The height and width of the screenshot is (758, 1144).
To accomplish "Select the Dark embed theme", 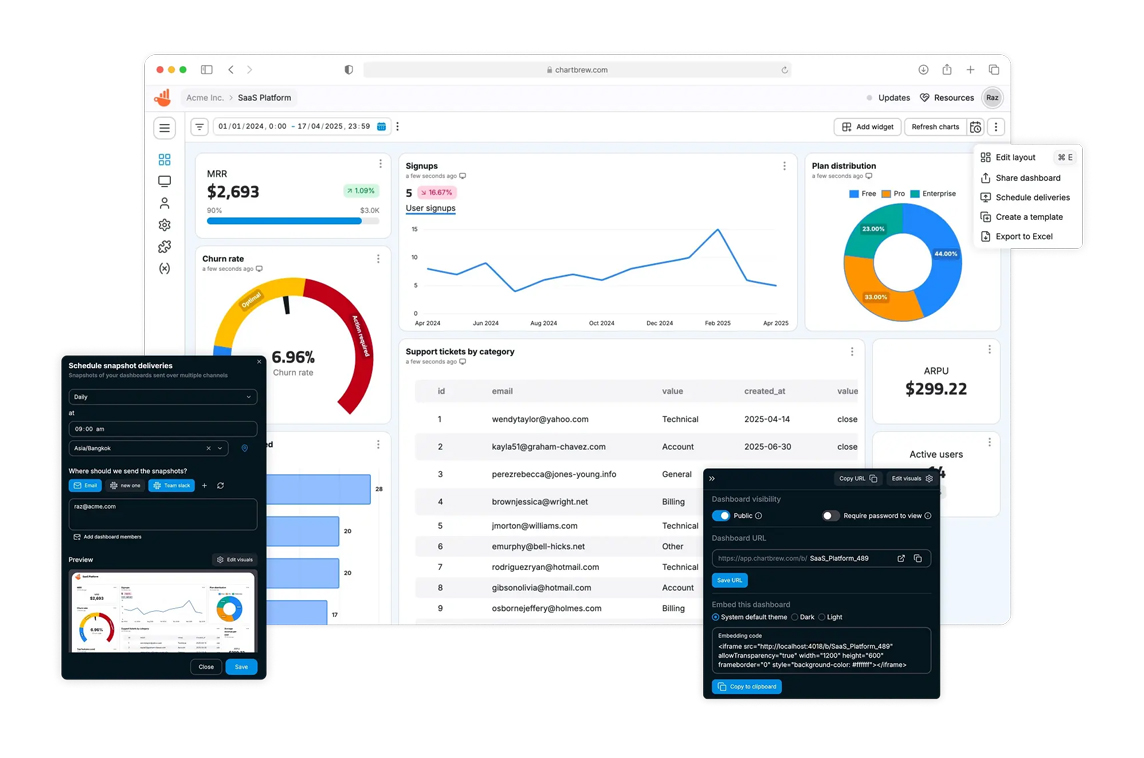I will [795, 617].
